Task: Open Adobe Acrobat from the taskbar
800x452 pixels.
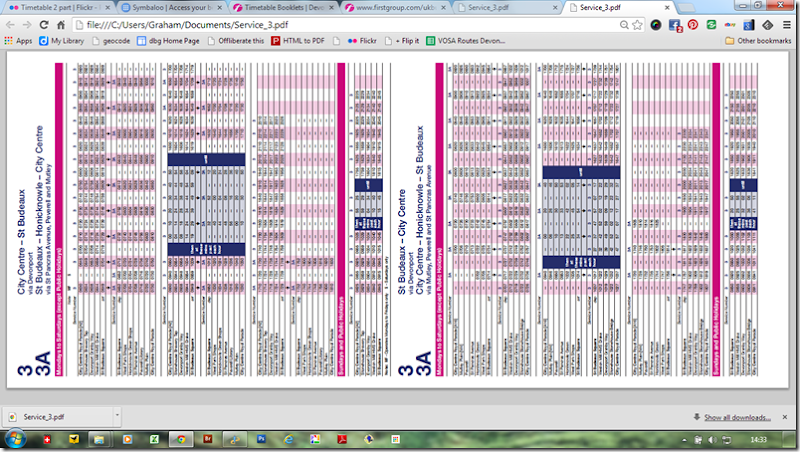Action: point(342,439)
